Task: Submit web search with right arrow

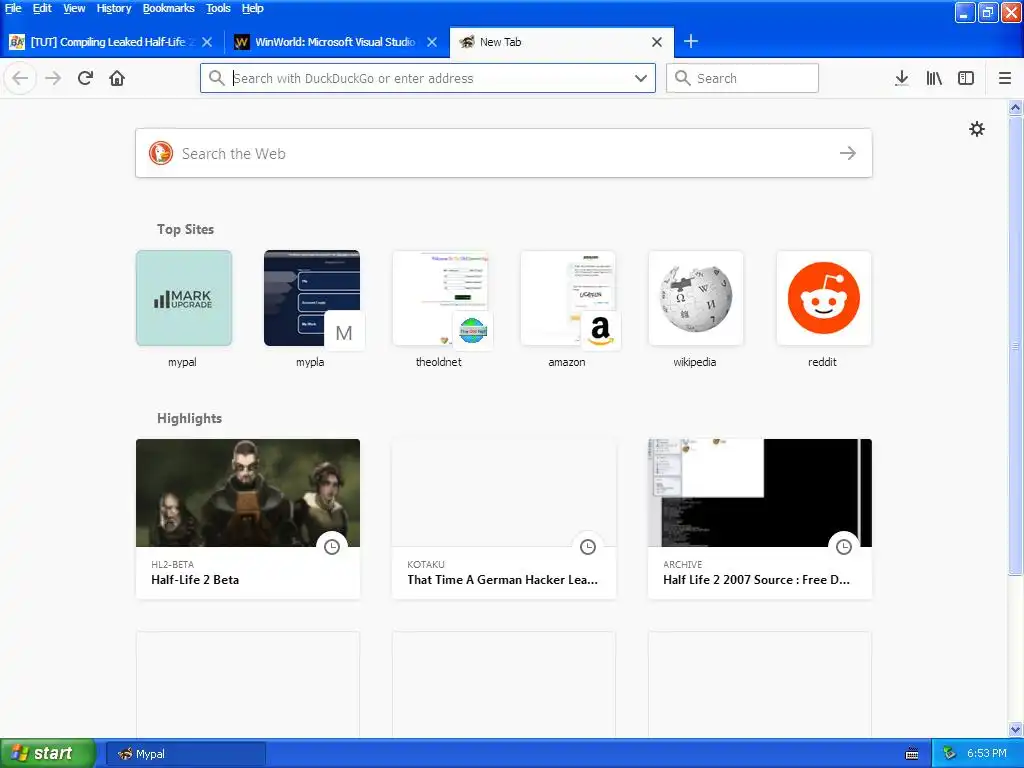Action: [848, 153]
